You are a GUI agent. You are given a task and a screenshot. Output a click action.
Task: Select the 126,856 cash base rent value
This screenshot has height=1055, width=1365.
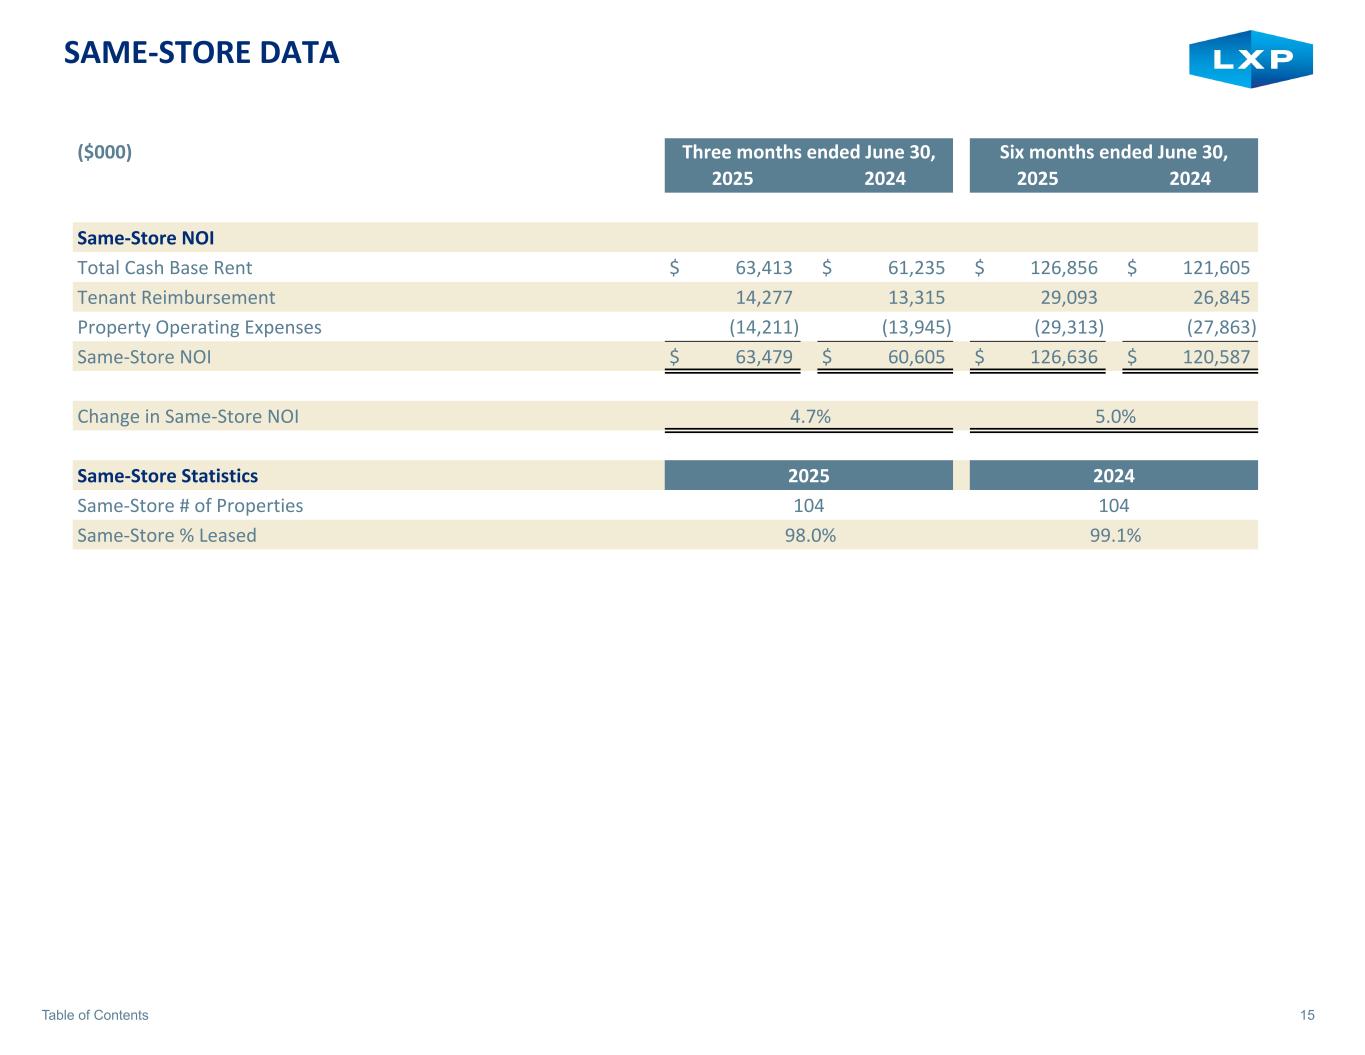pos(1063,267)
